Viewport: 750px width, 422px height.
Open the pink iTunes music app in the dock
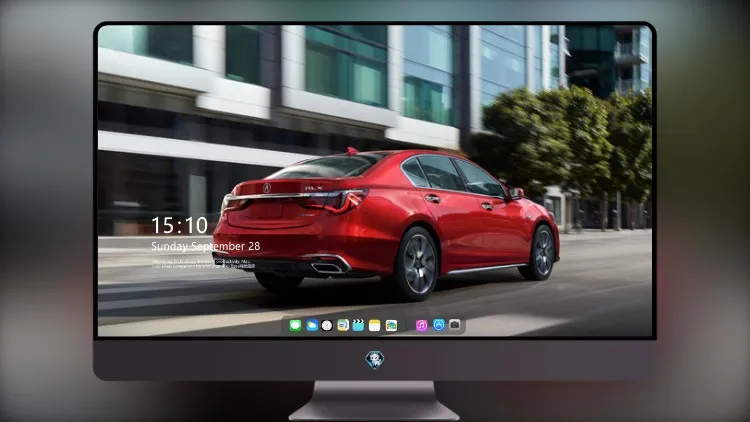(421, 325)
